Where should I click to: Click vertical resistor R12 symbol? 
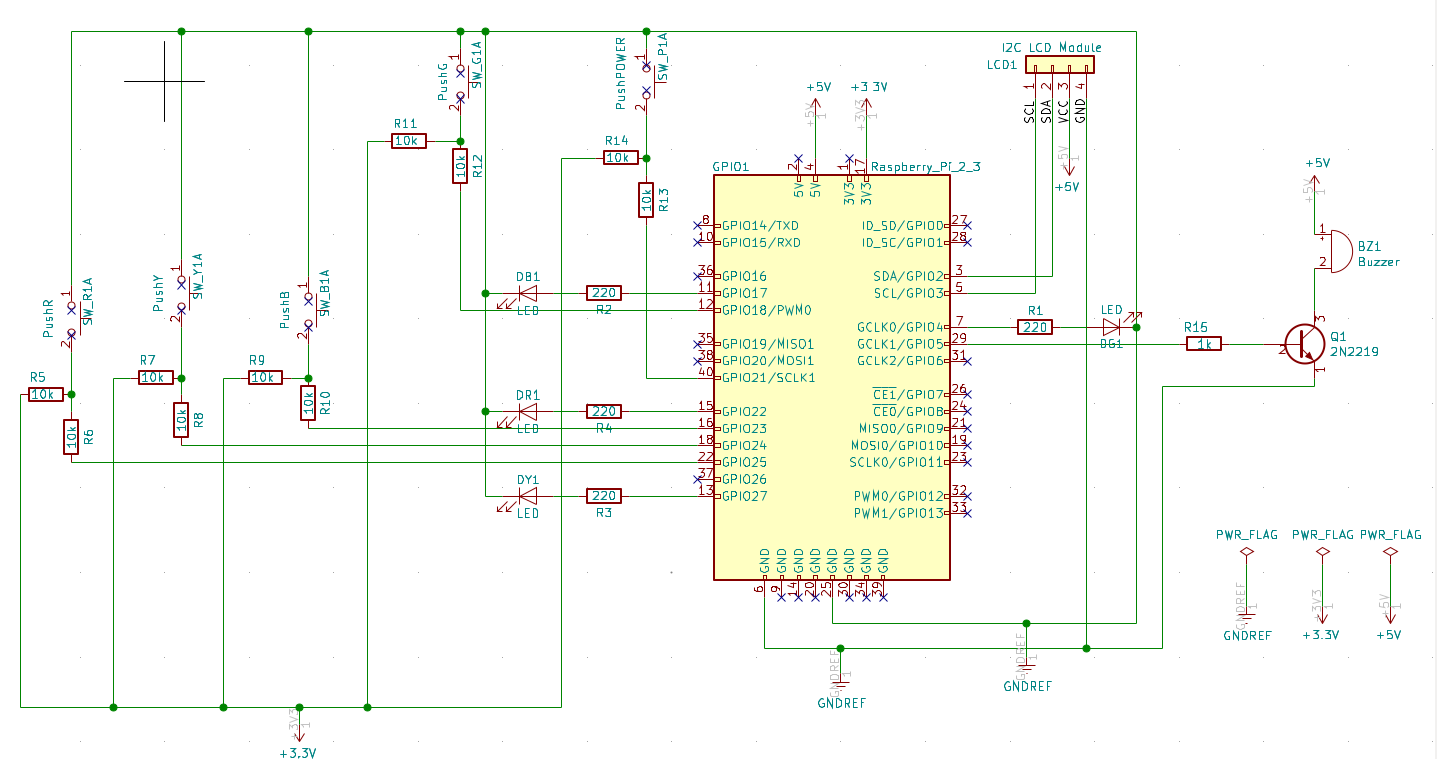coord(460,165)
